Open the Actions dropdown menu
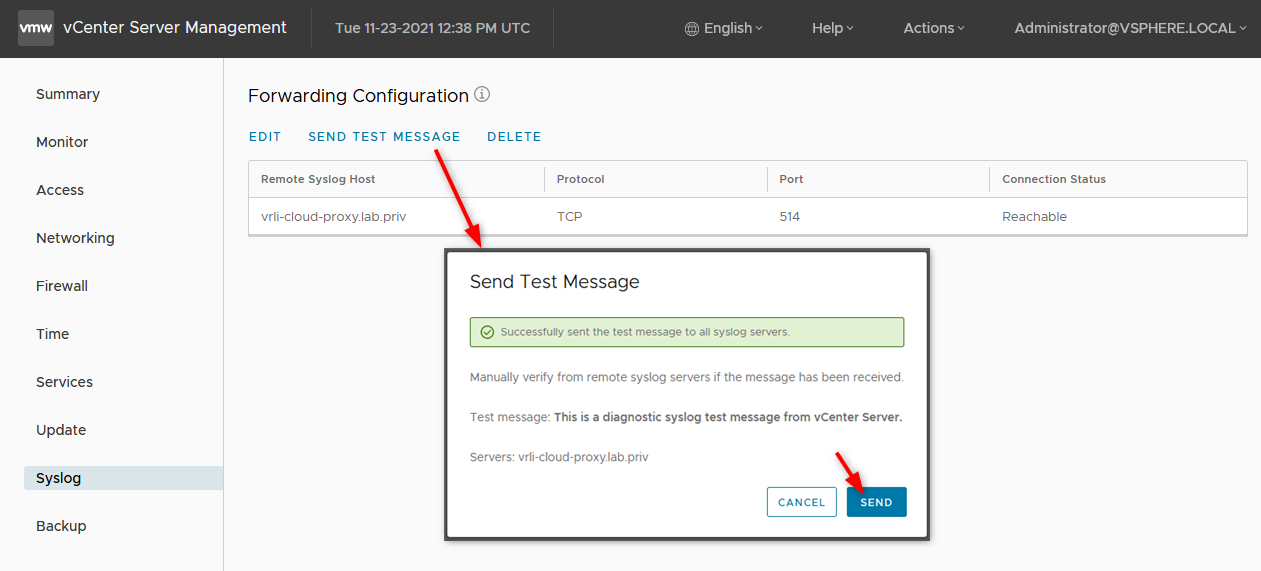The image size is (1261, 571). click(x=934, y=28)
